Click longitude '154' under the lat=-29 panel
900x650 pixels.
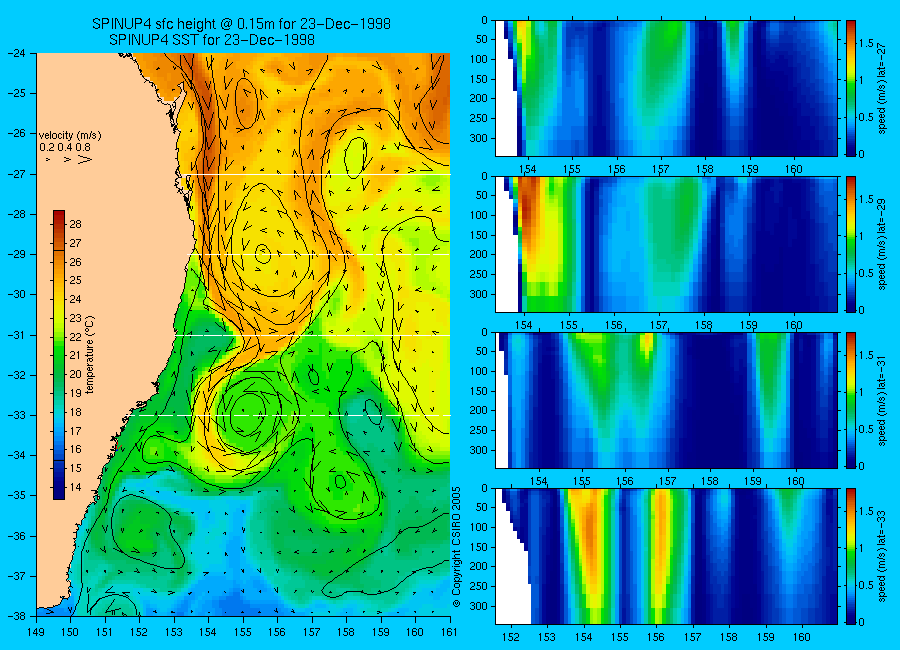click(x=524, y=325)
